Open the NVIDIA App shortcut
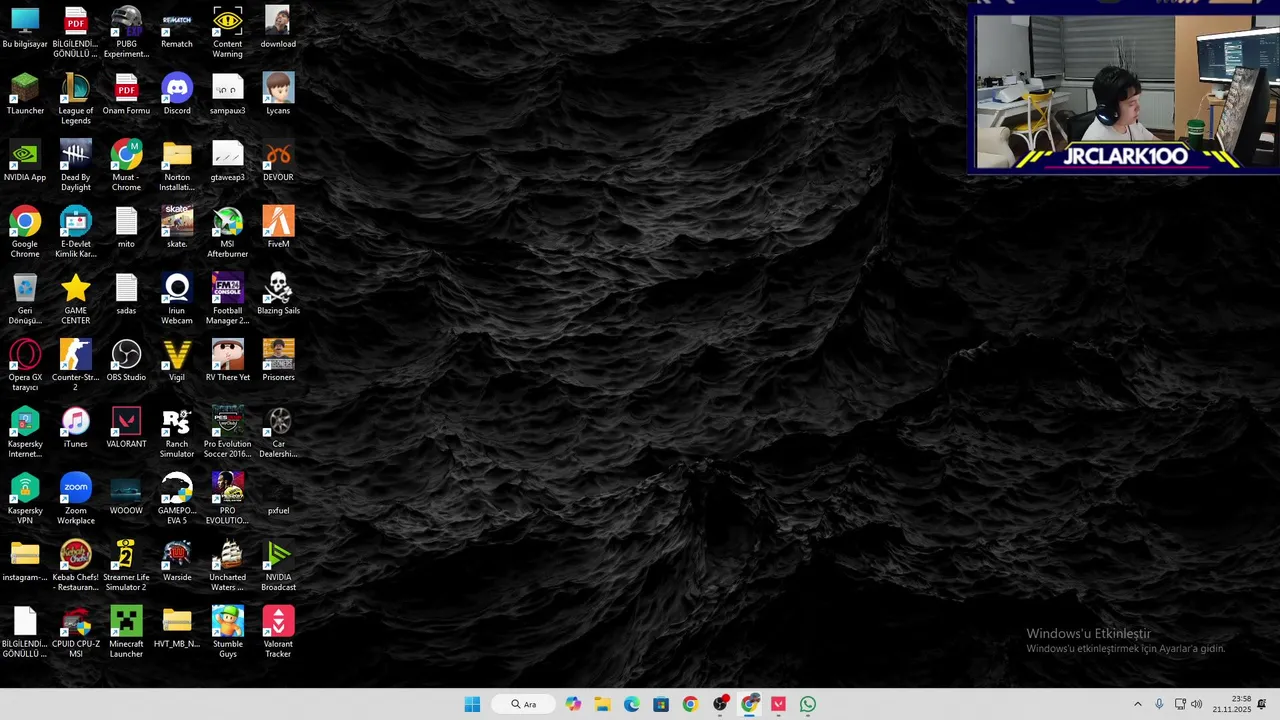 (x=25, y=161)
